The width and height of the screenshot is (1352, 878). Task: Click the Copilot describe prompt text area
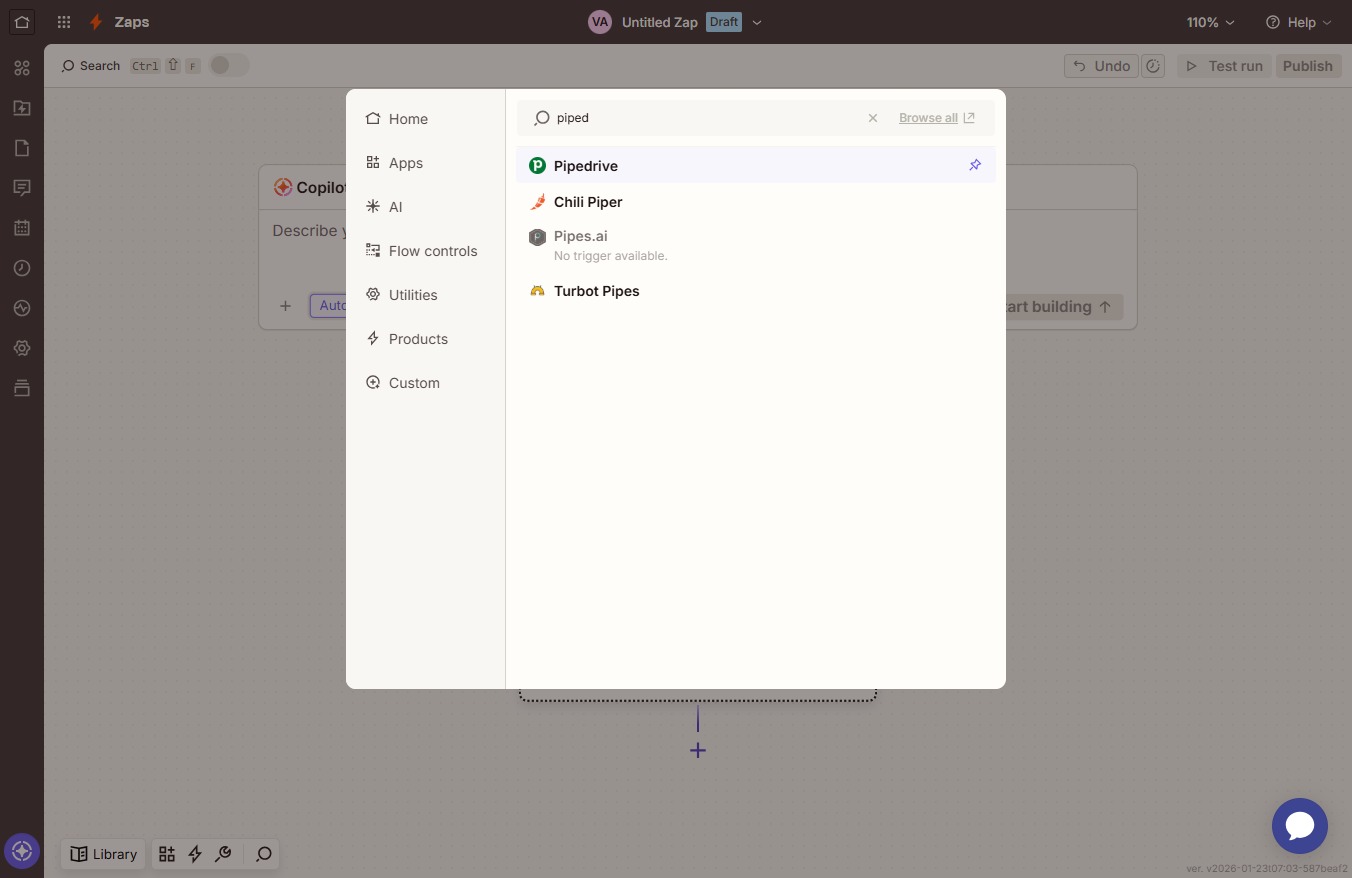pyautogui.click(x=309, y=231)
